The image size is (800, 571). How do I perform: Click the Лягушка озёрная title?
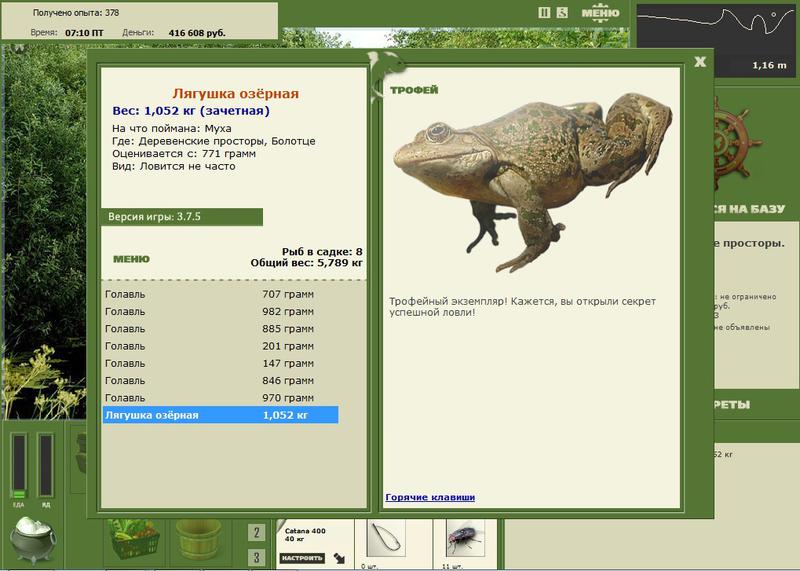point(236,93)
